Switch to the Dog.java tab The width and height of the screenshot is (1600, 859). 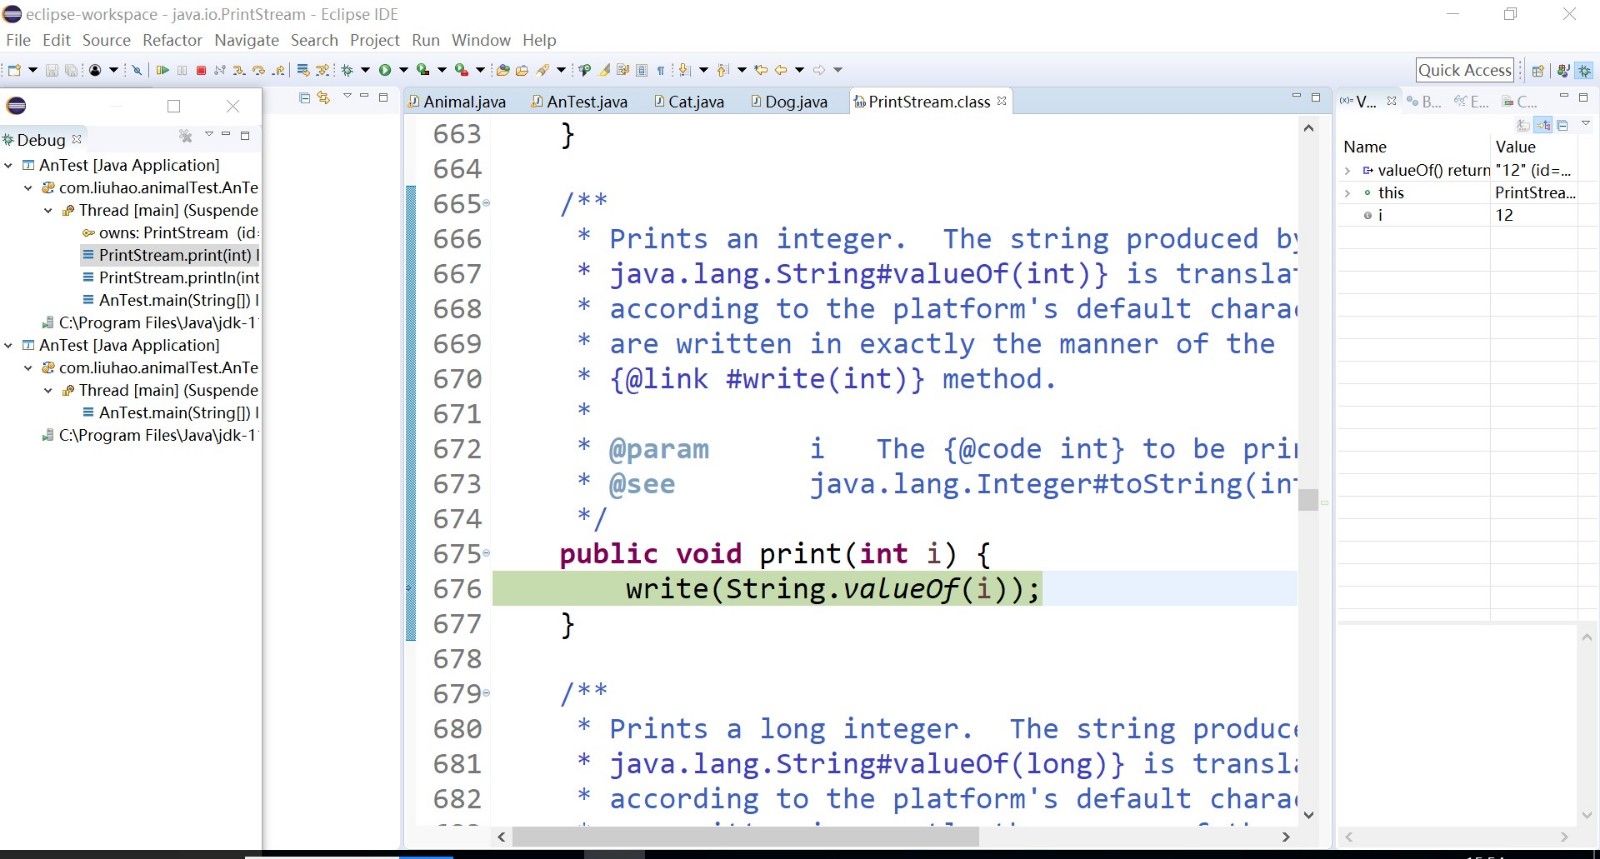789,102
